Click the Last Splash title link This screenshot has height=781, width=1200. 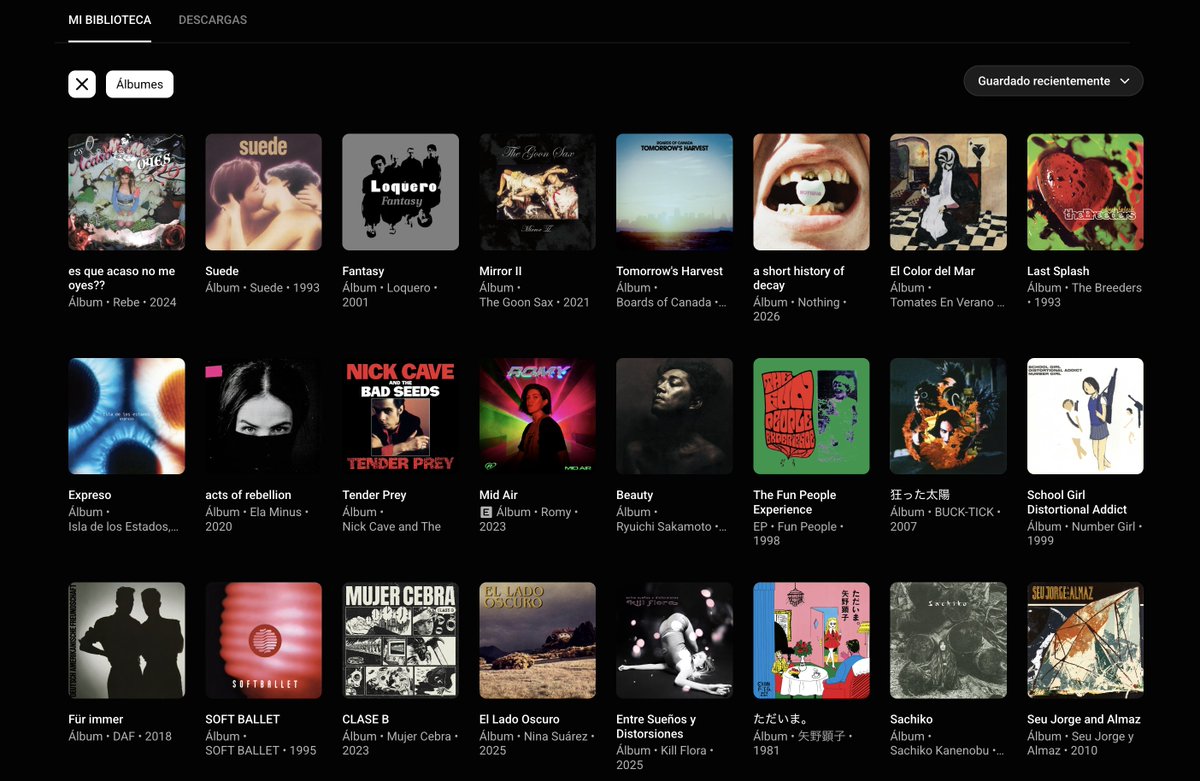tap(1058, 271)
